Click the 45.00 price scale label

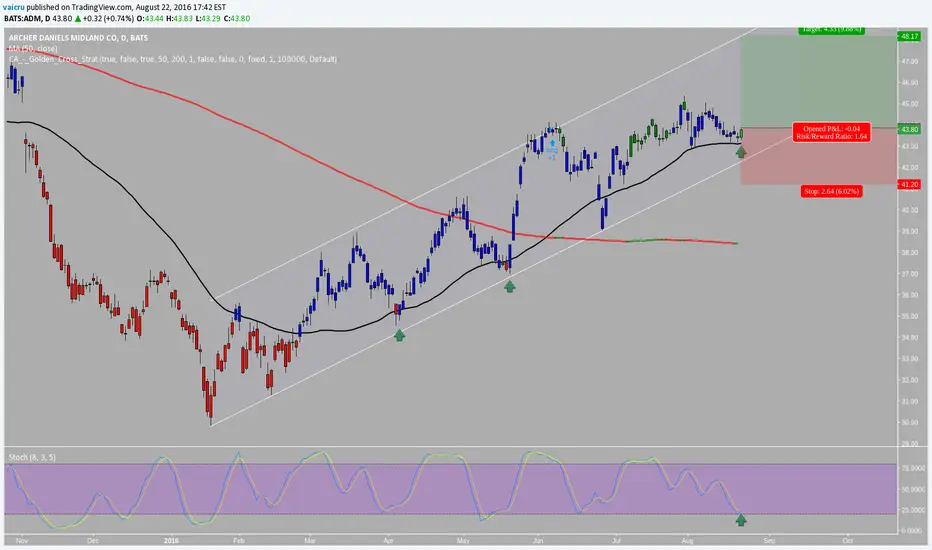[910, 104]
